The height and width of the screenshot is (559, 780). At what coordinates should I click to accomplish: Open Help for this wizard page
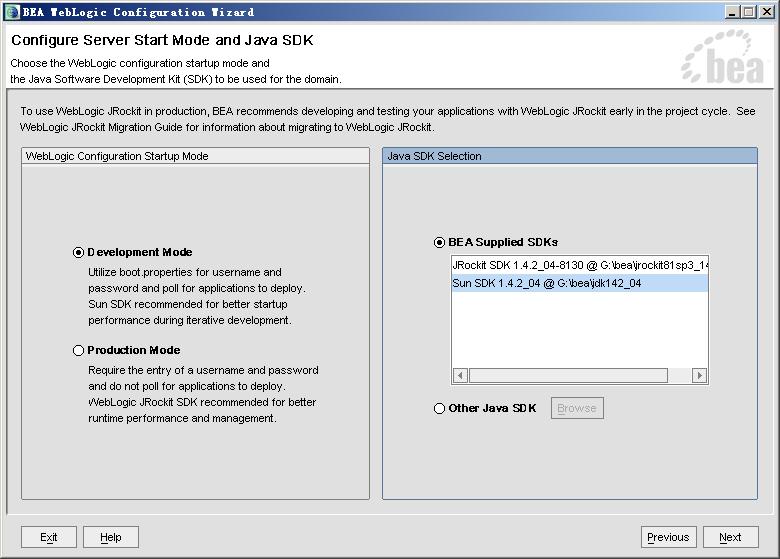(110, 537)
